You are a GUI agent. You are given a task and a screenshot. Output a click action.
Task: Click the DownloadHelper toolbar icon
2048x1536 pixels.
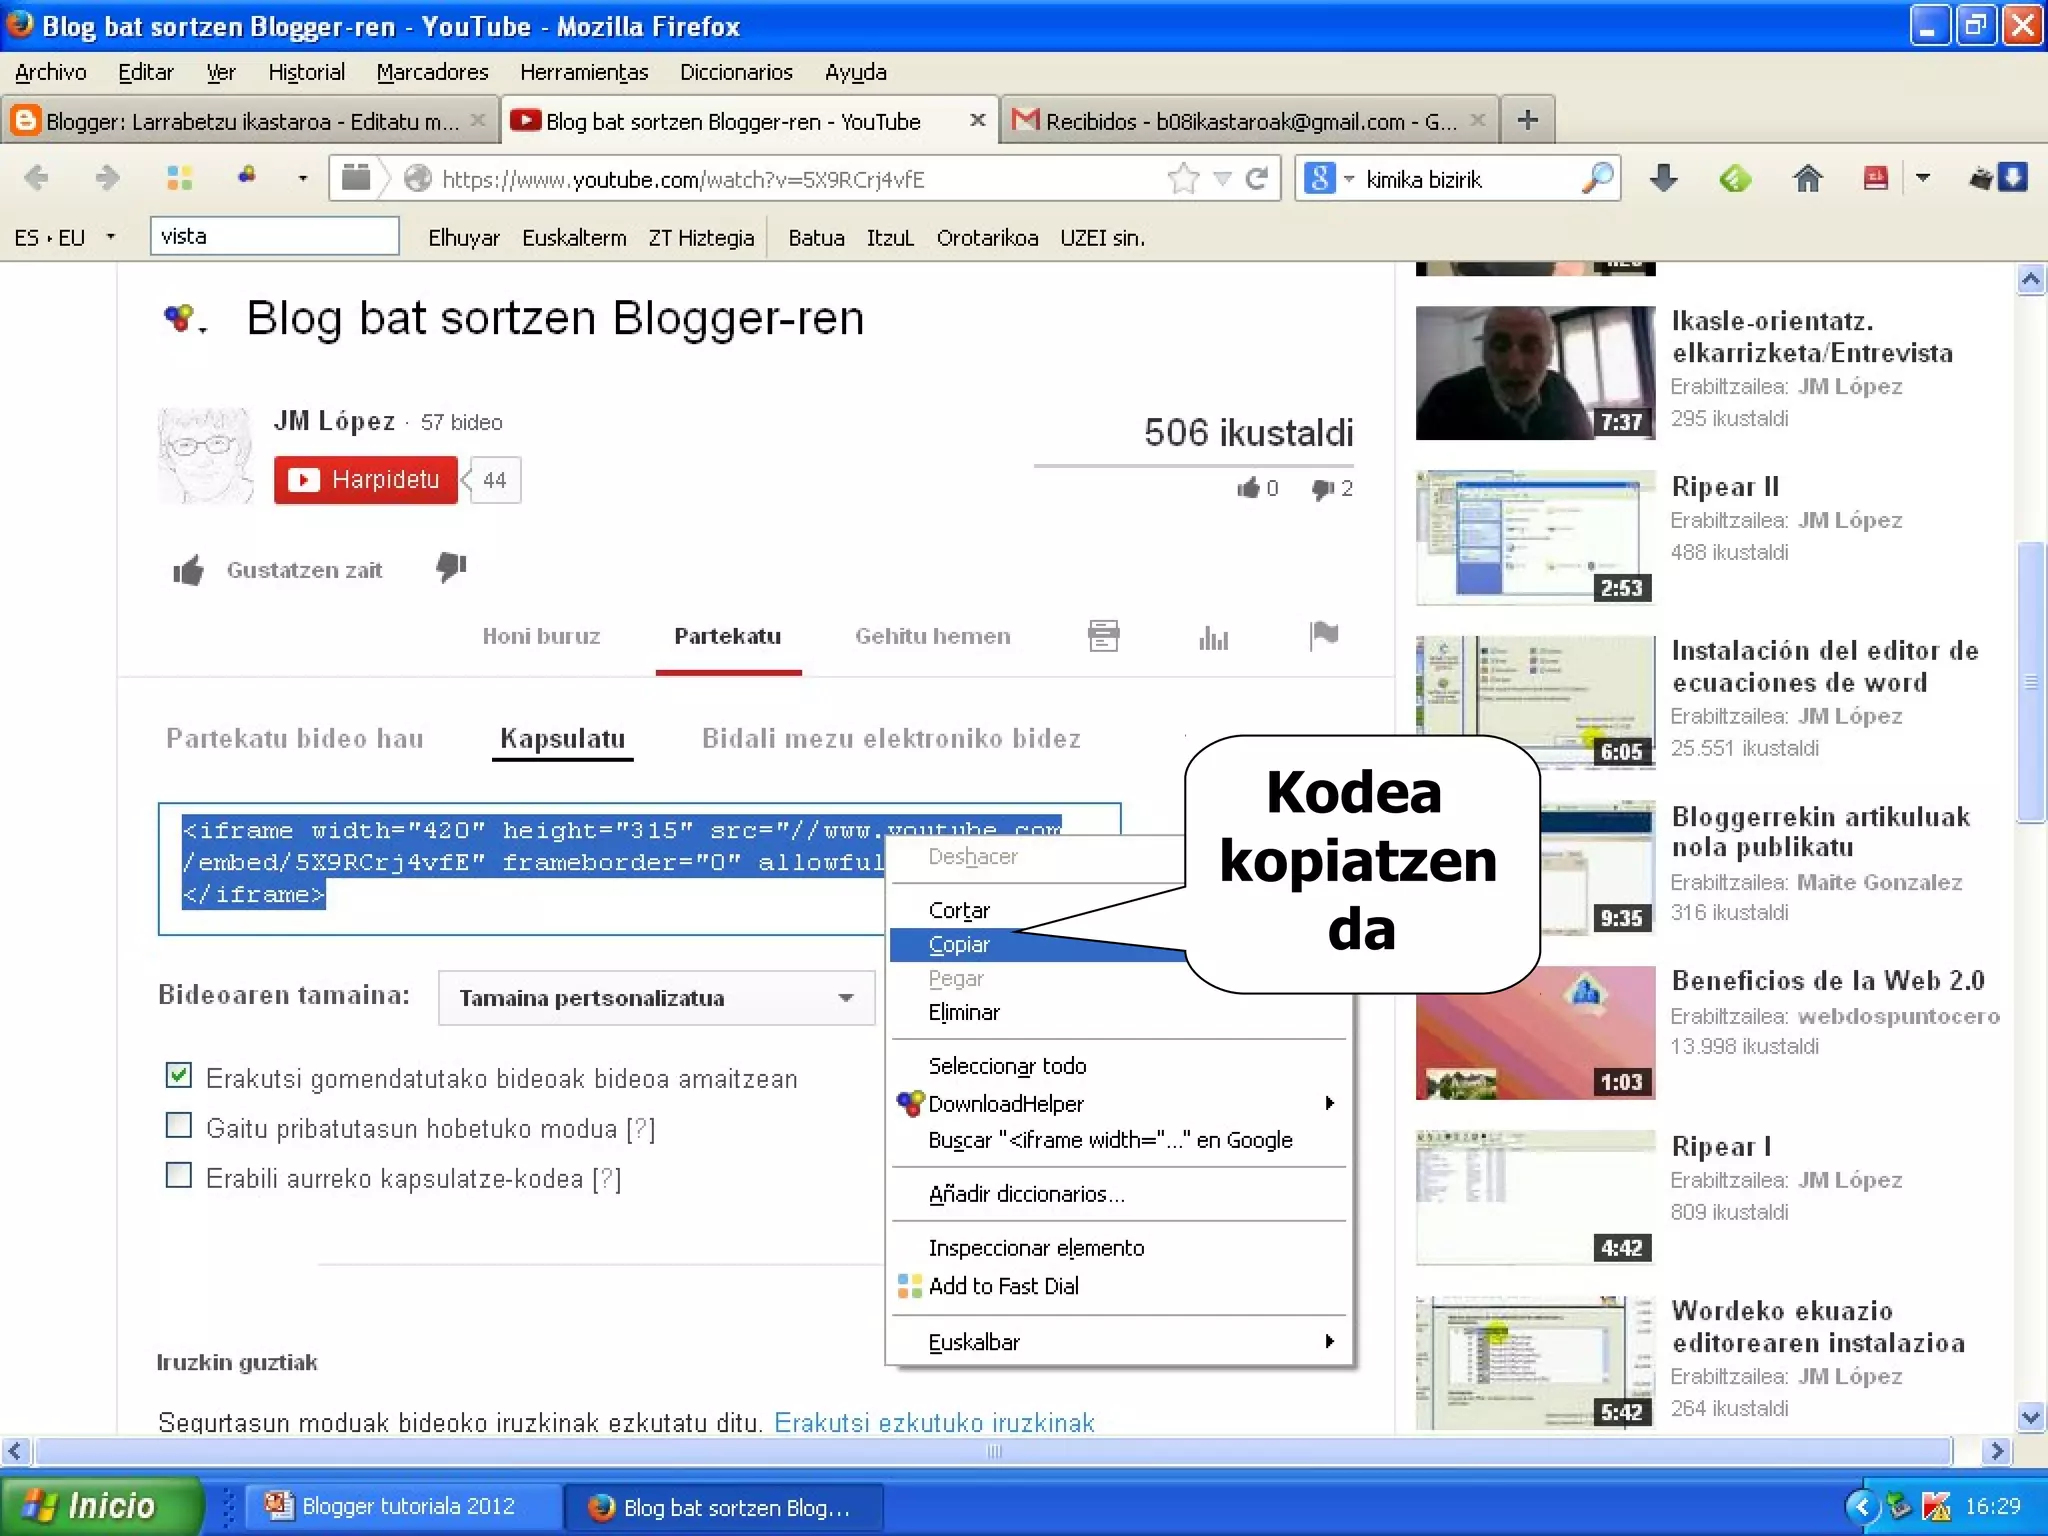tap(246, 177)
